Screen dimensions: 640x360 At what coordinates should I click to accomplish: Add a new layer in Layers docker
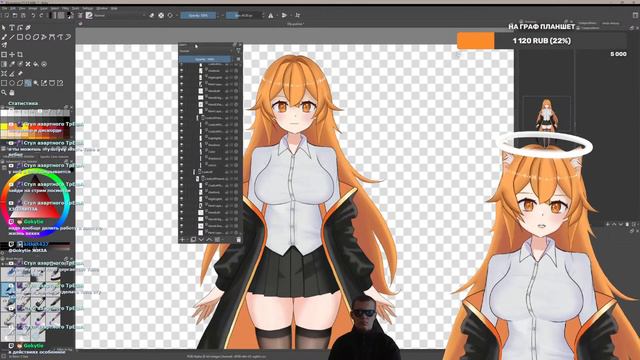(x=183, y=240)
